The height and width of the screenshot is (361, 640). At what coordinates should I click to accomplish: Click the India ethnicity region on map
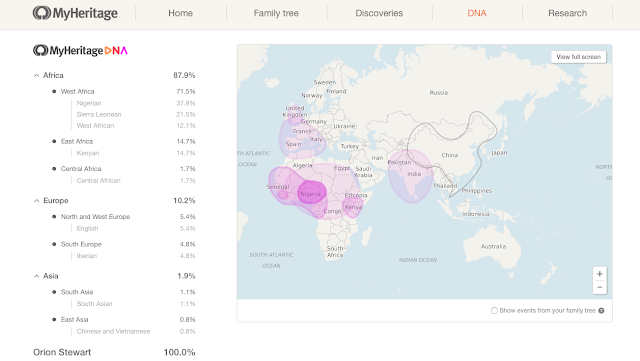click(410, 176)
